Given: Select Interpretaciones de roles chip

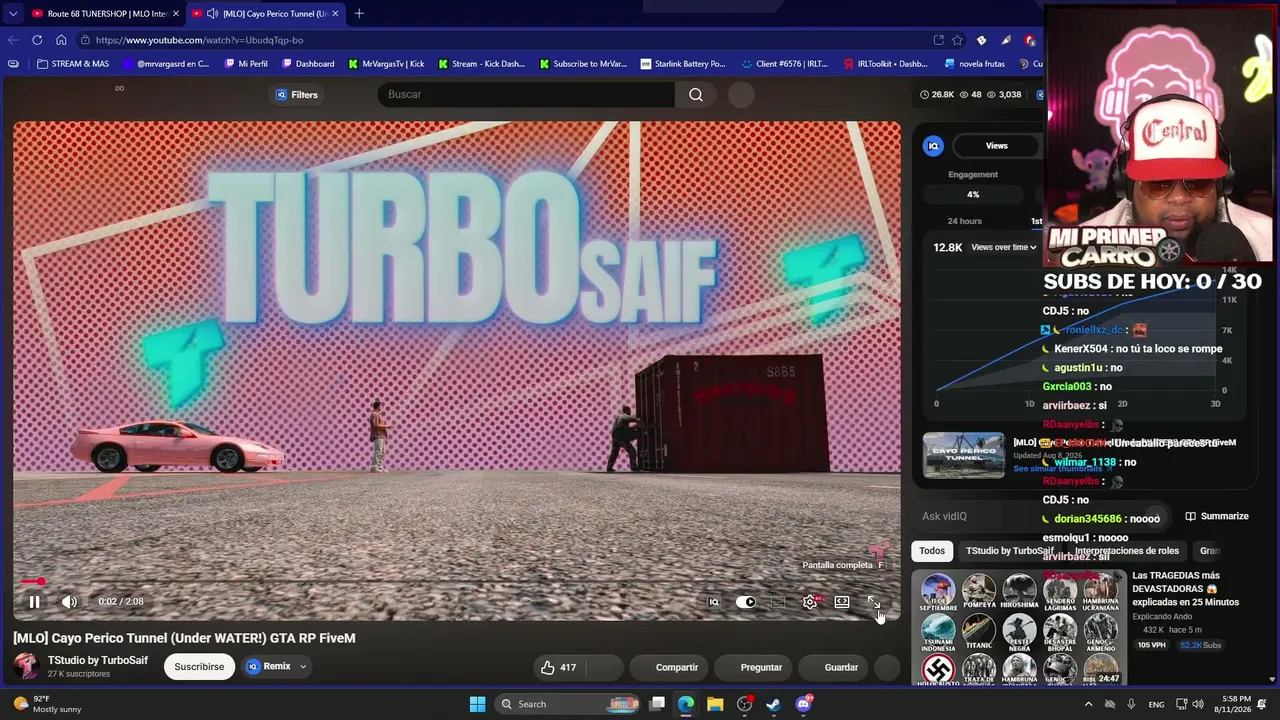Looking at the screenshot, I should [1127, 551].
